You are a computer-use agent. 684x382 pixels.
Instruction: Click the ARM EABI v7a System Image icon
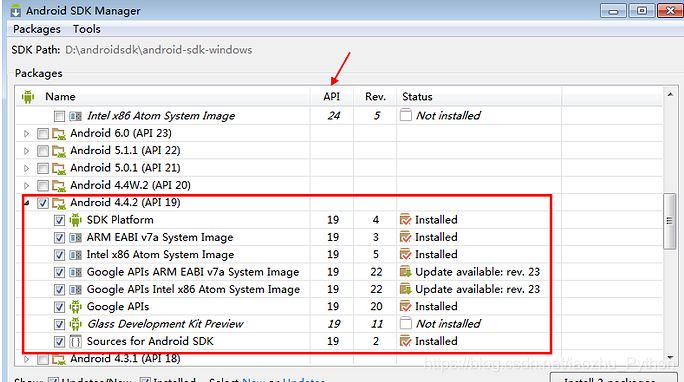(x=75, y=237)
